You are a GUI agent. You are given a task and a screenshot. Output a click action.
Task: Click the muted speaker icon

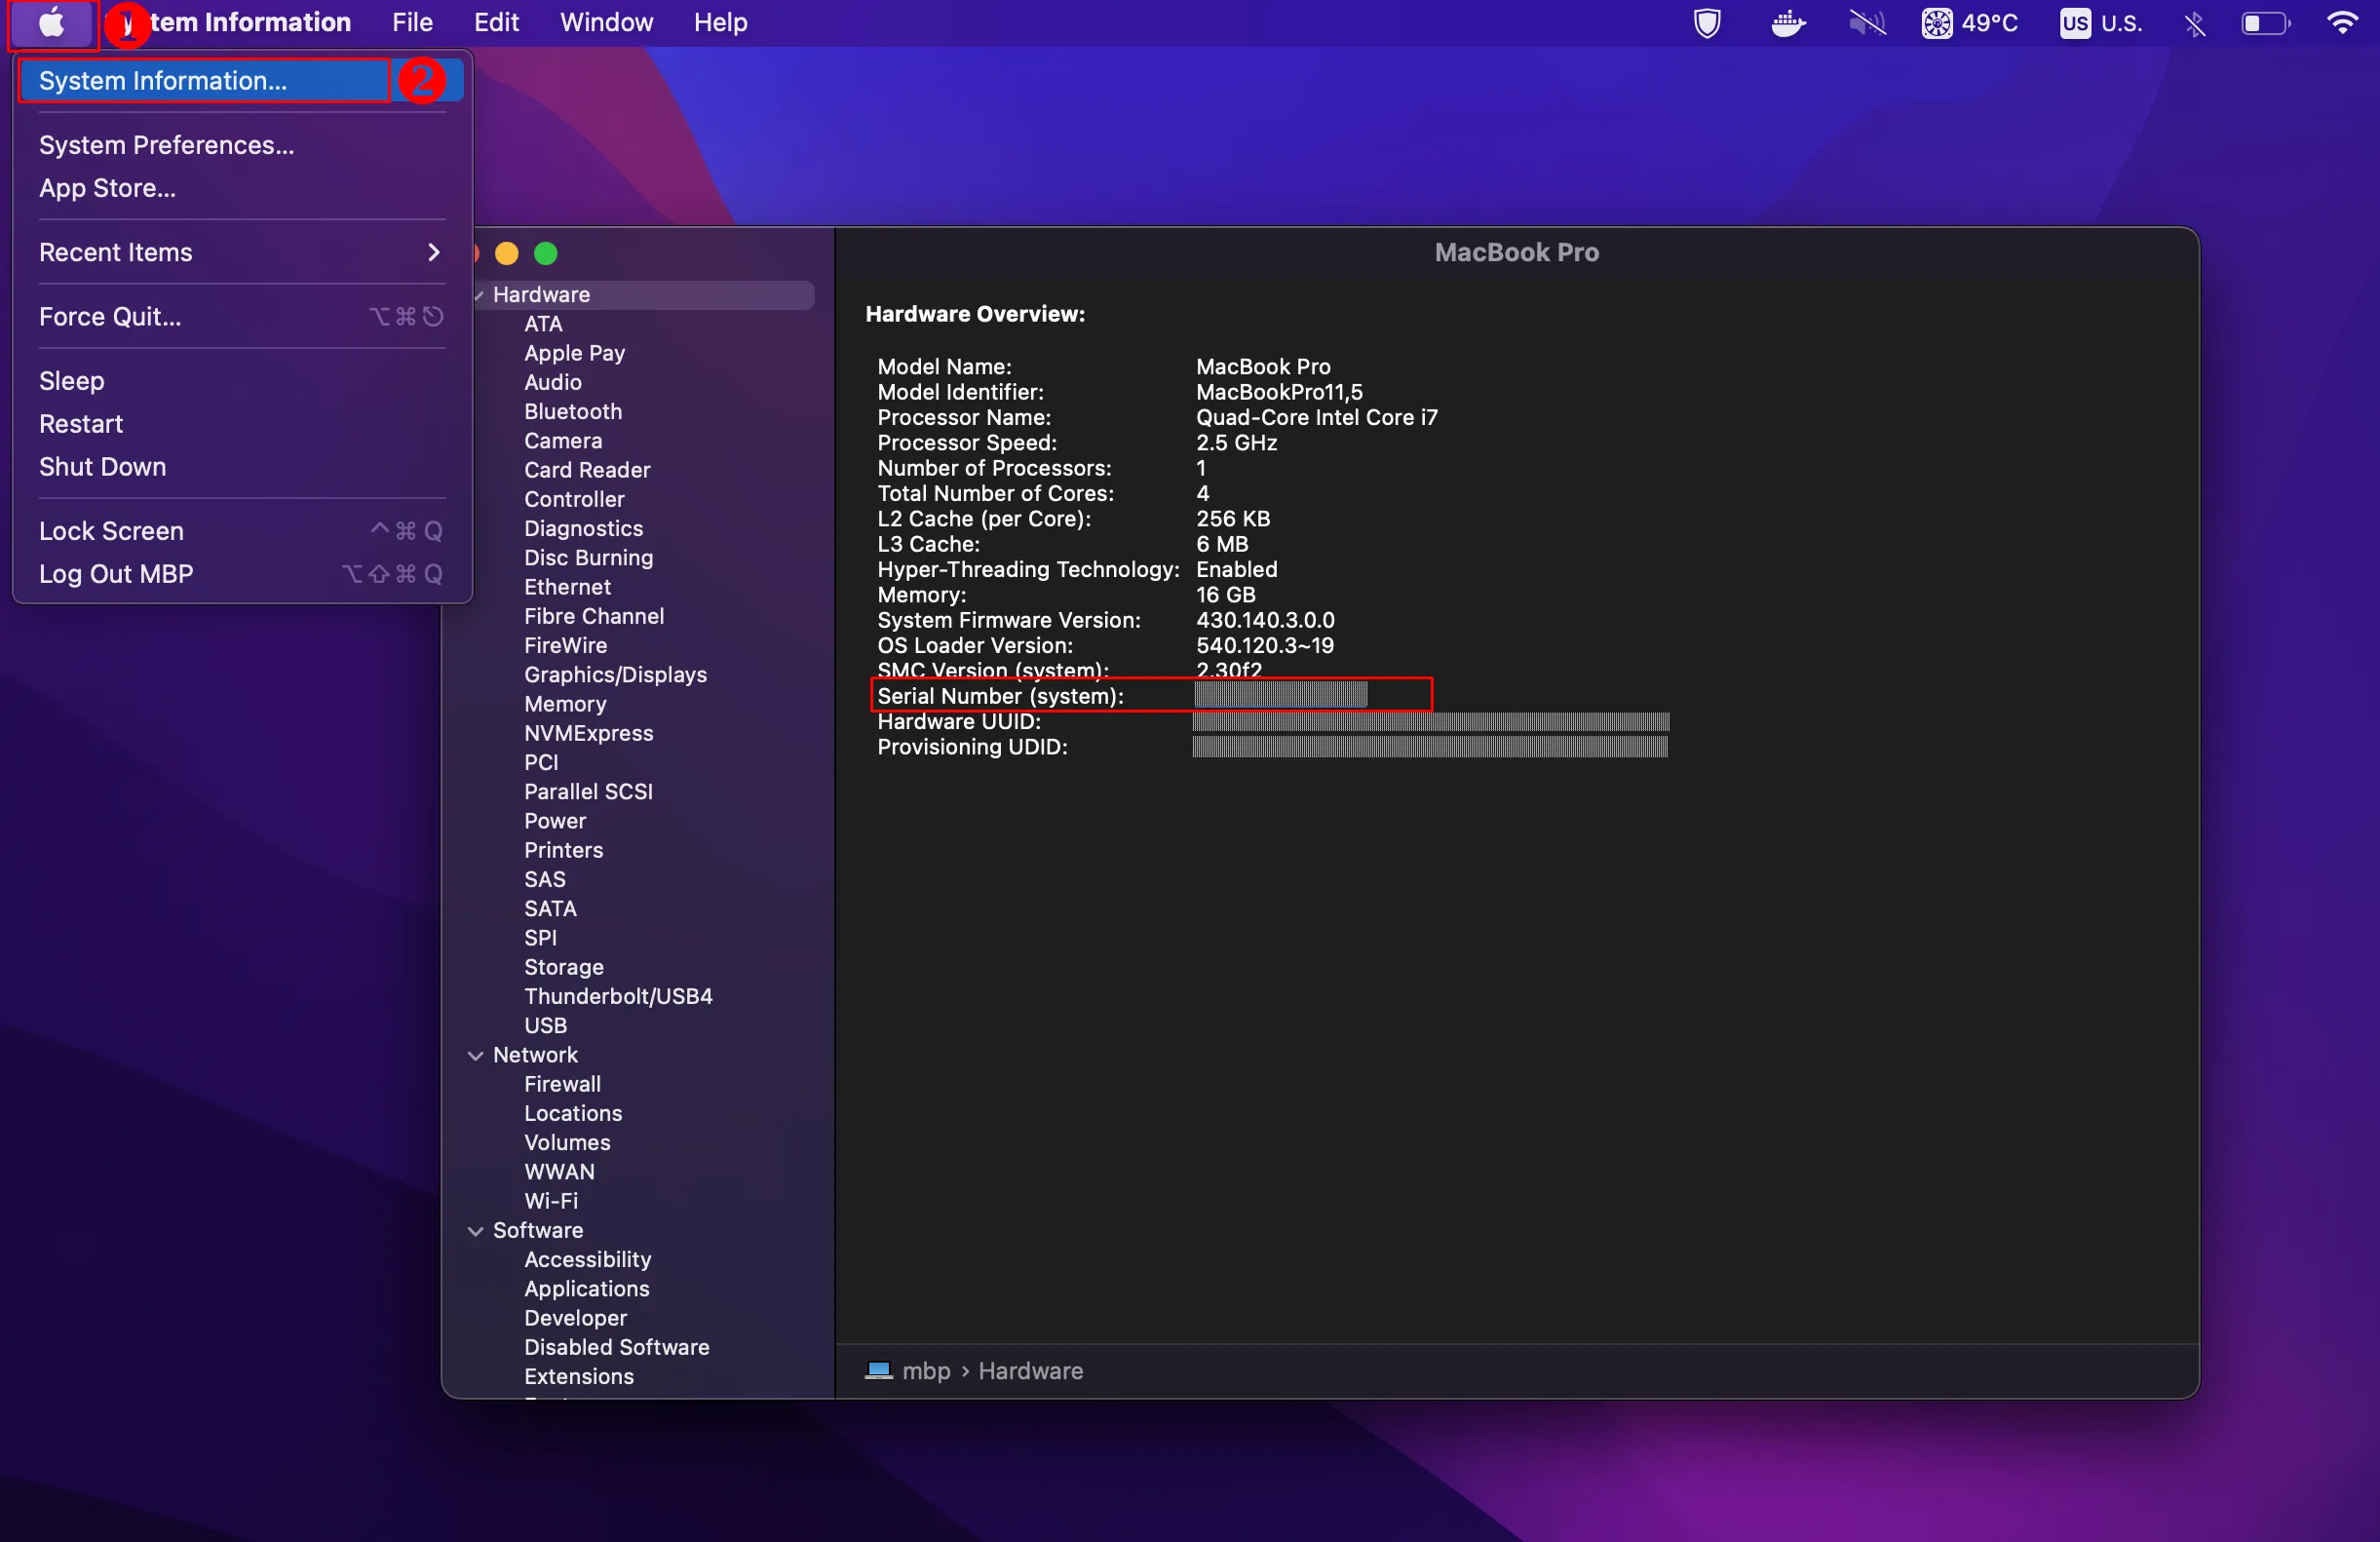(x=1866, y=22)
